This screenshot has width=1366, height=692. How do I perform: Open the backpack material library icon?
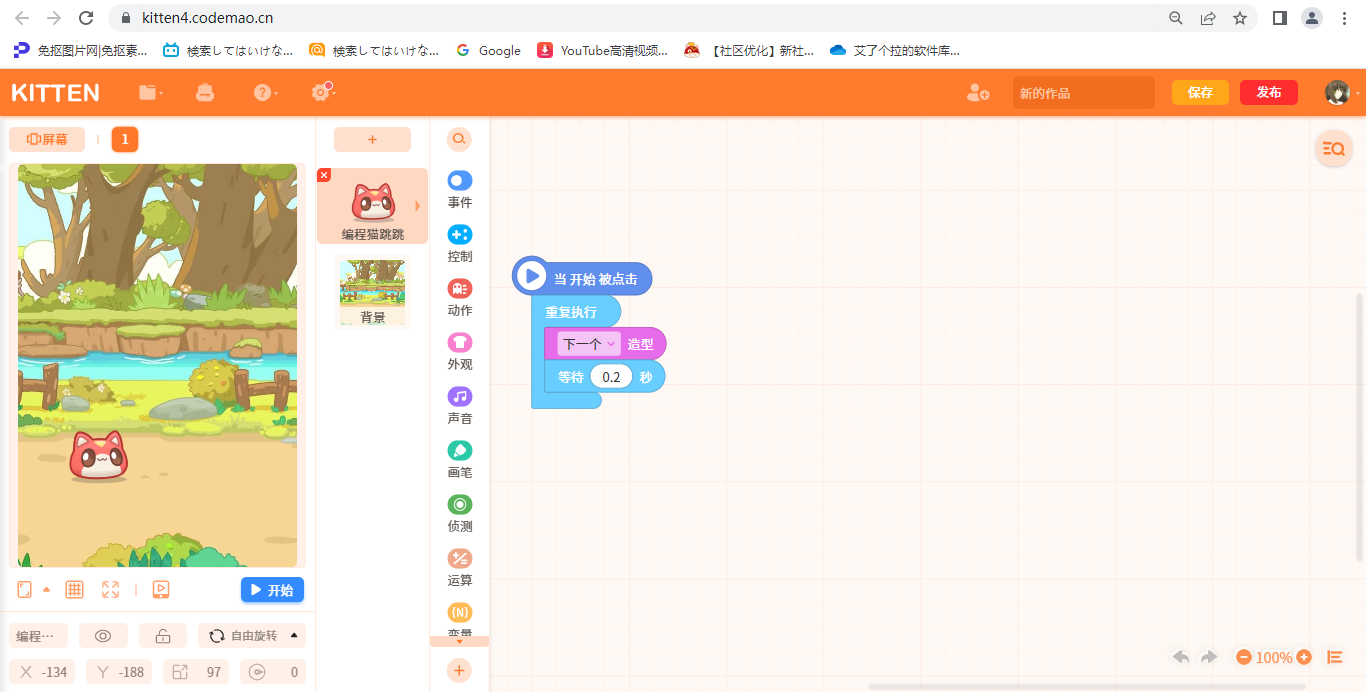[205, 93]
